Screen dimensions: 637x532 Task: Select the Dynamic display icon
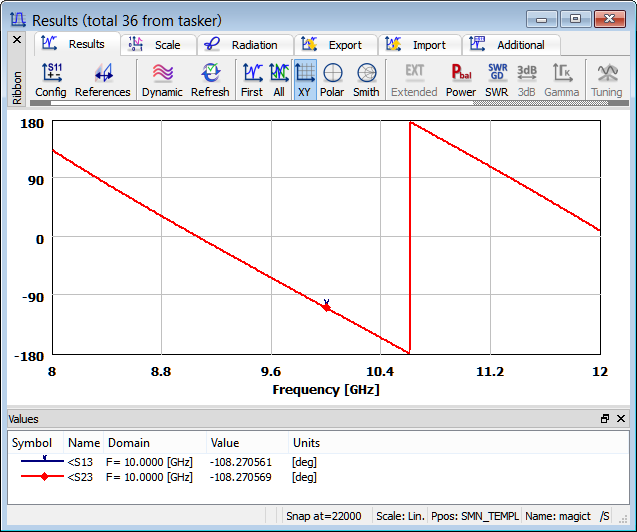[x=162, y=80]
